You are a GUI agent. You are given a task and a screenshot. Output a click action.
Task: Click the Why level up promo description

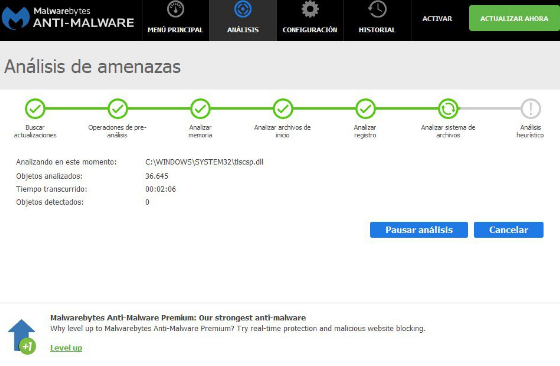pyautogui.click(x=238, y=329)
